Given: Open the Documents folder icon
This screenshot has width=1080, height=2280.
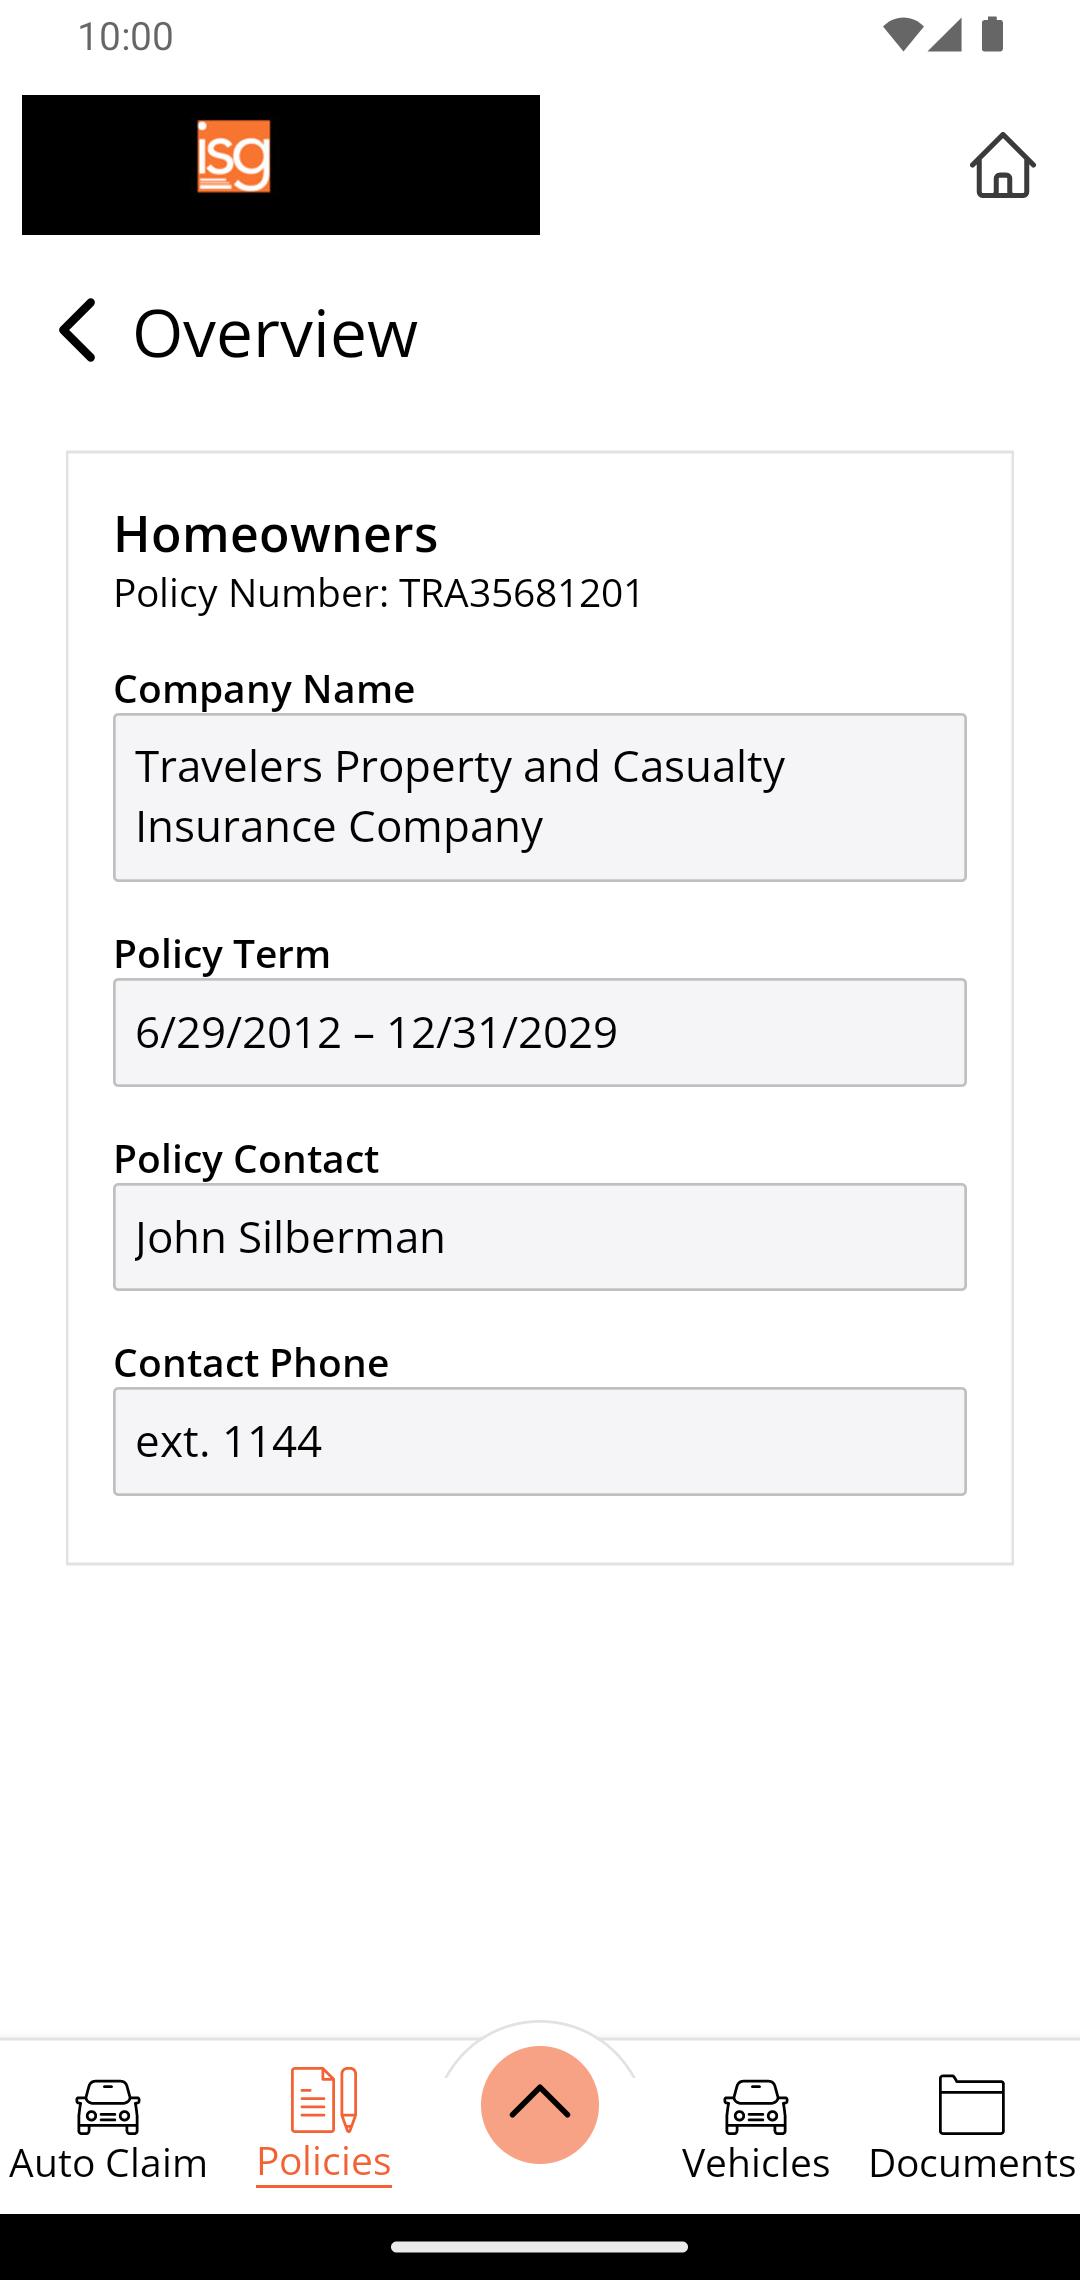Looking at the screenshot, I should click(972, 2104).
